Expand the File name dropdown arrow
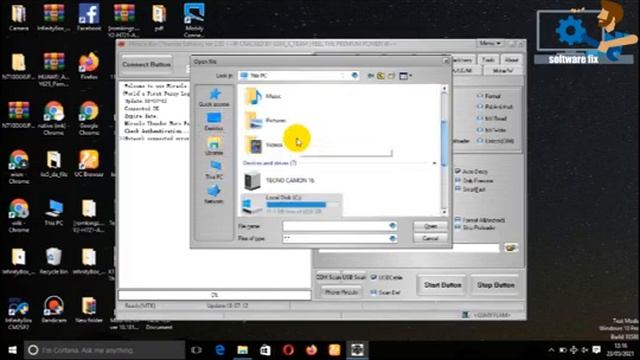Viewport: 640px width, 360px height. [x=392, y=226]
